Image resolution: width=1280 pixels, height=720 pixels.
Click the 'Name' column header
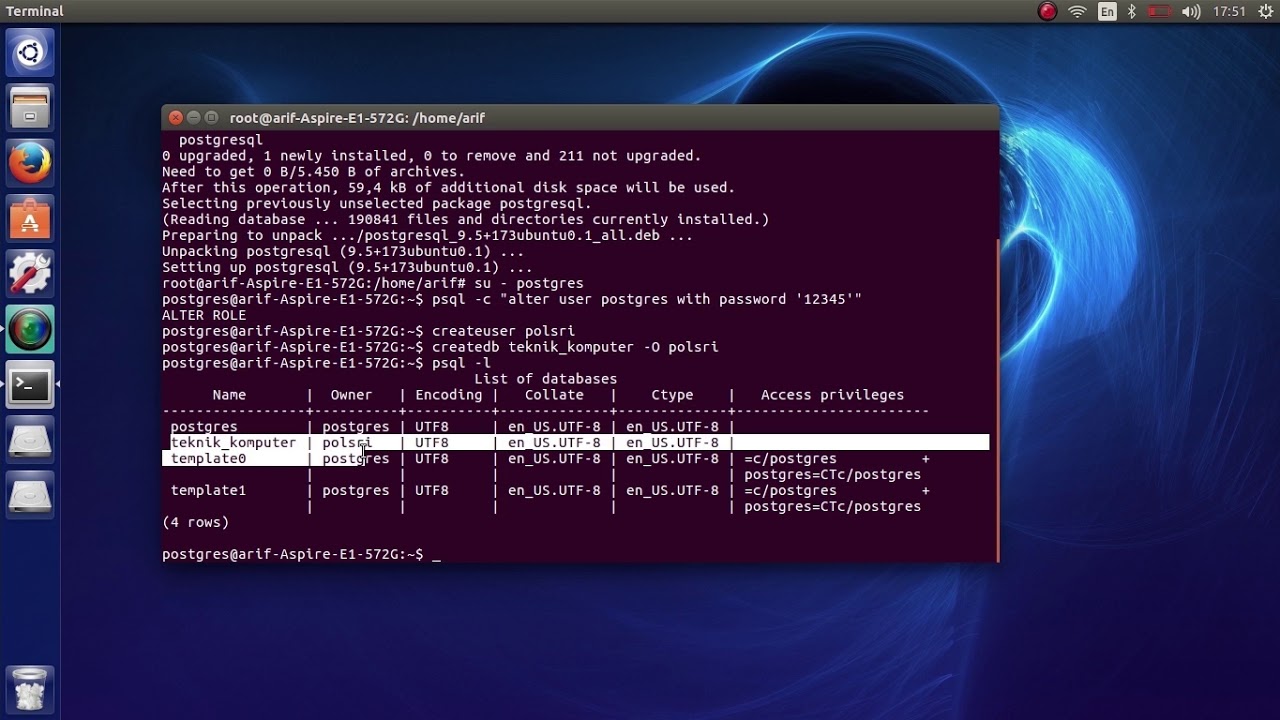229,395
